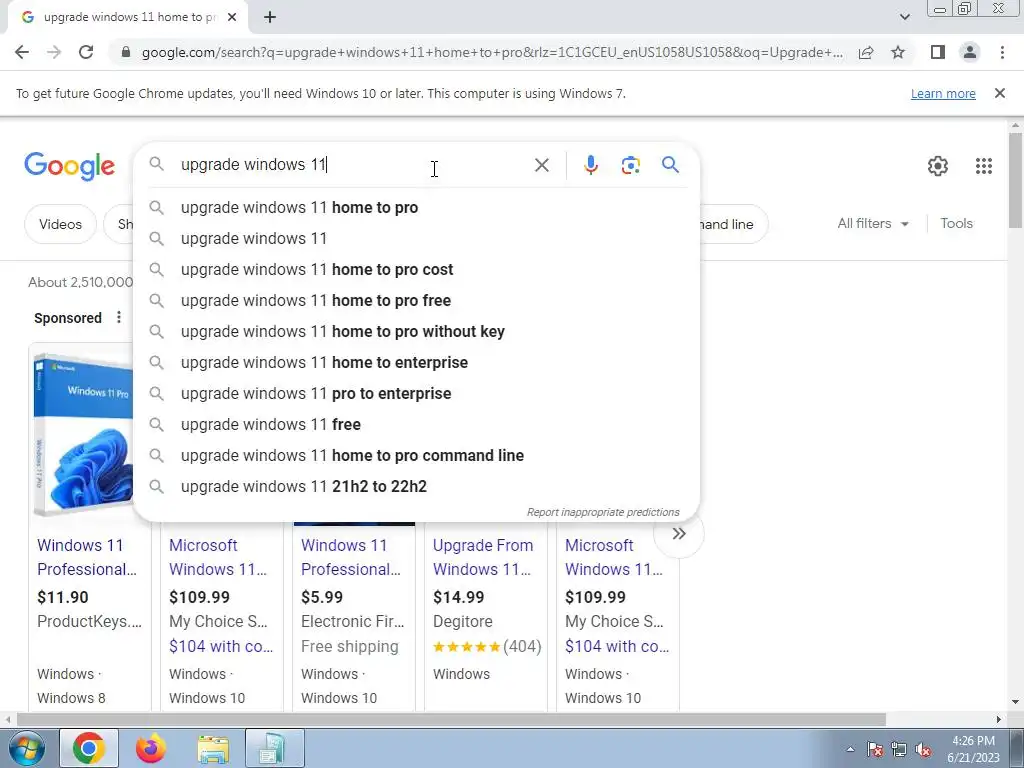Image resolution: width=1024 pixels, height=768 pixels.
Task: Select the plain 'upgrade windows 11' suggestion
Action: 417,238
